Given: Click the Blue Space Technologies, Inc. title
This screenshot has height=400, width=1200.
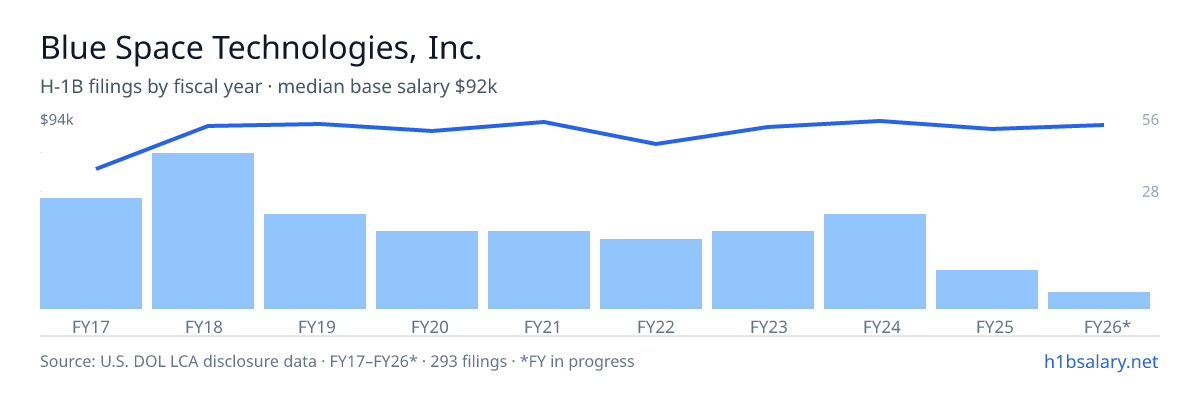Looking at the screenshot, I should [x=261, y=47].
